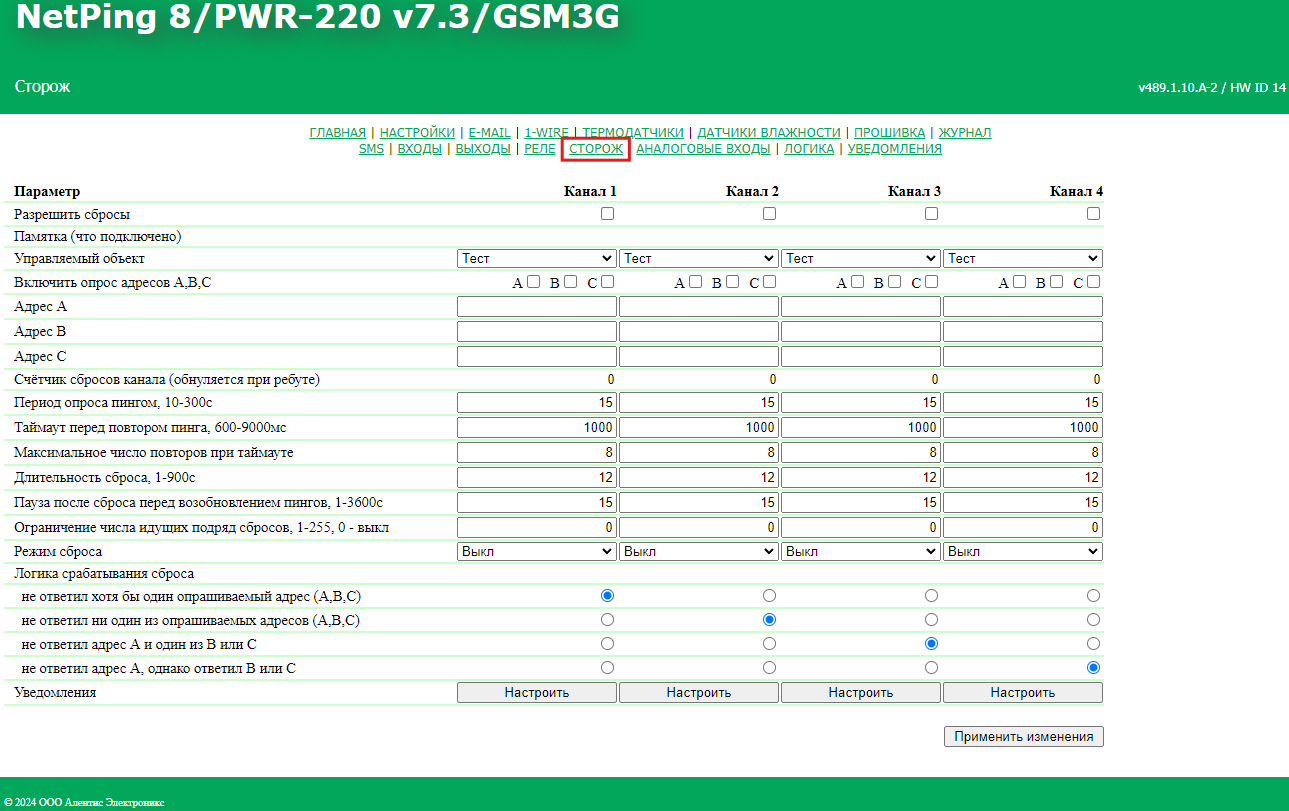Check address C polling for Канал 4

pyautogui.click(x=1093, y=282)
